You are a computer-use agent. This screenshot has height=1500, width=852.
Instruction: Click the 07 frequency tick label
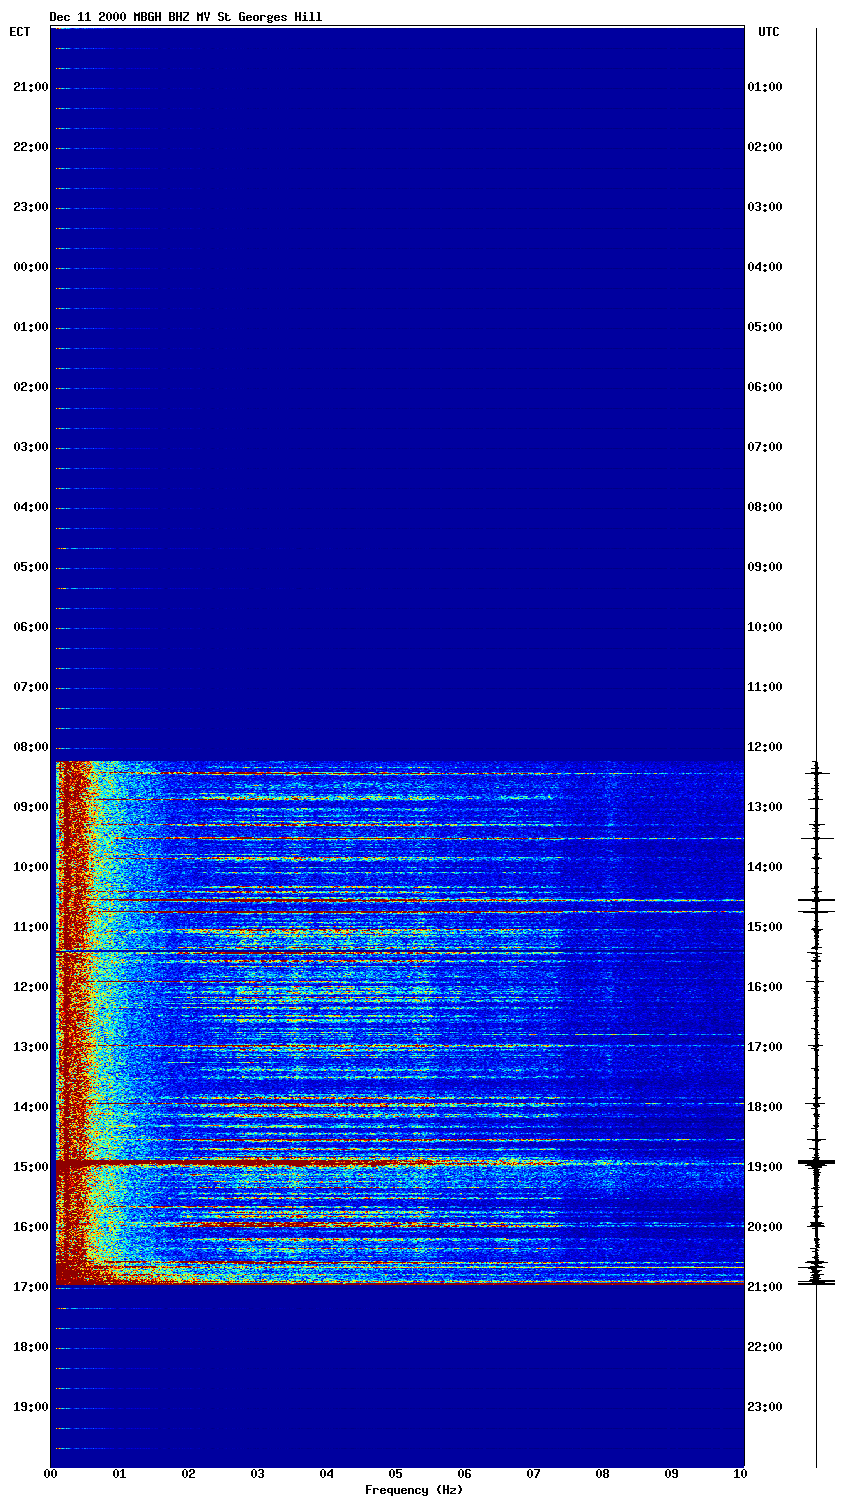(533, 1474)
